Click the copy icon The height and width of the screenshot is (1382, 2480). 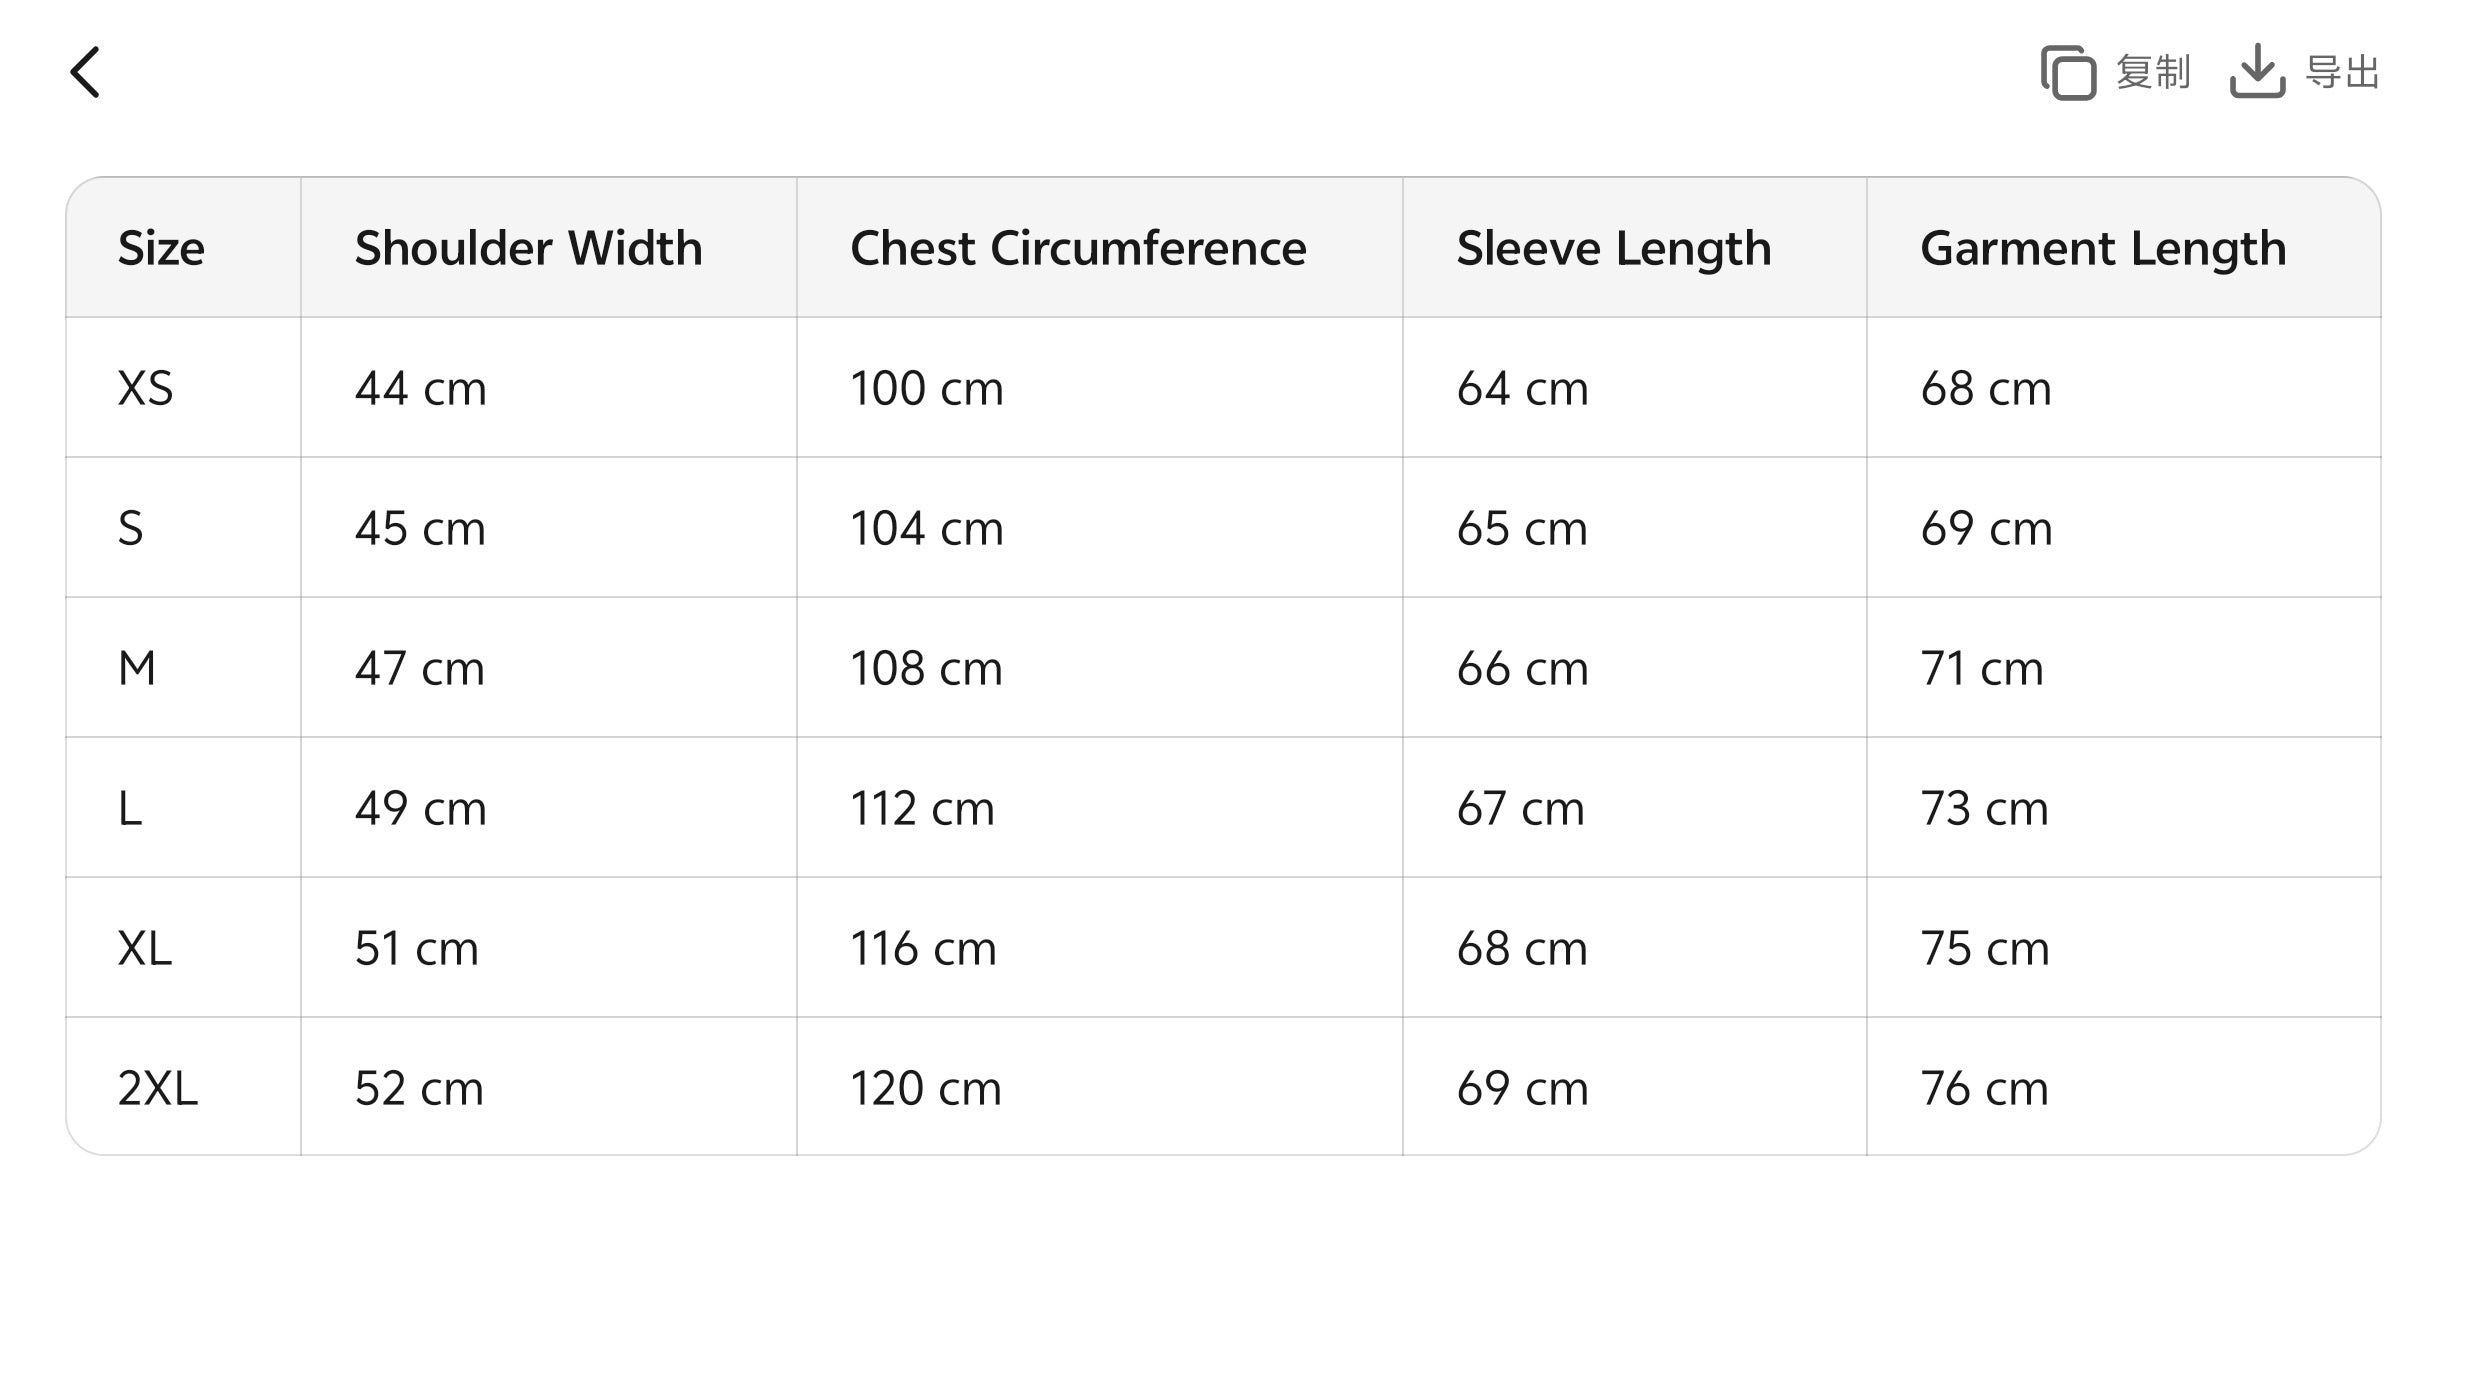(x=2068, y=73)
